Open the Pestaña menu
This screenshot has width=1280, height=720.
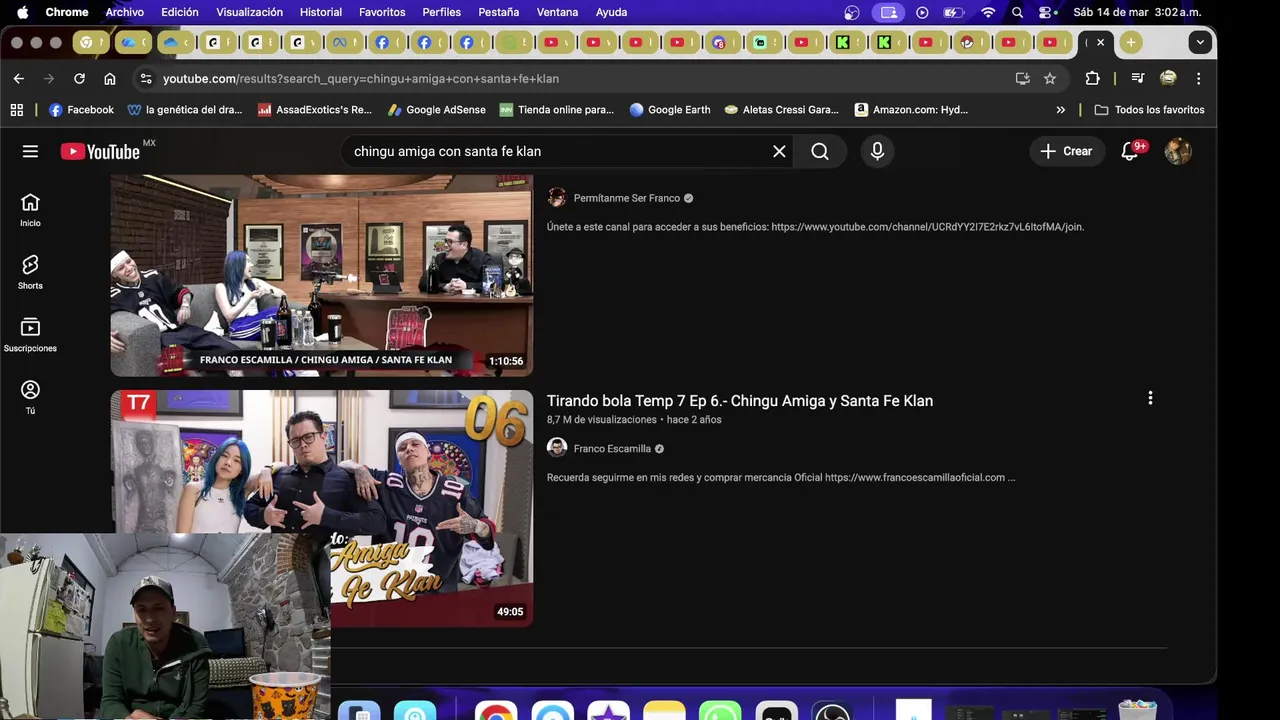click(498, 12)
